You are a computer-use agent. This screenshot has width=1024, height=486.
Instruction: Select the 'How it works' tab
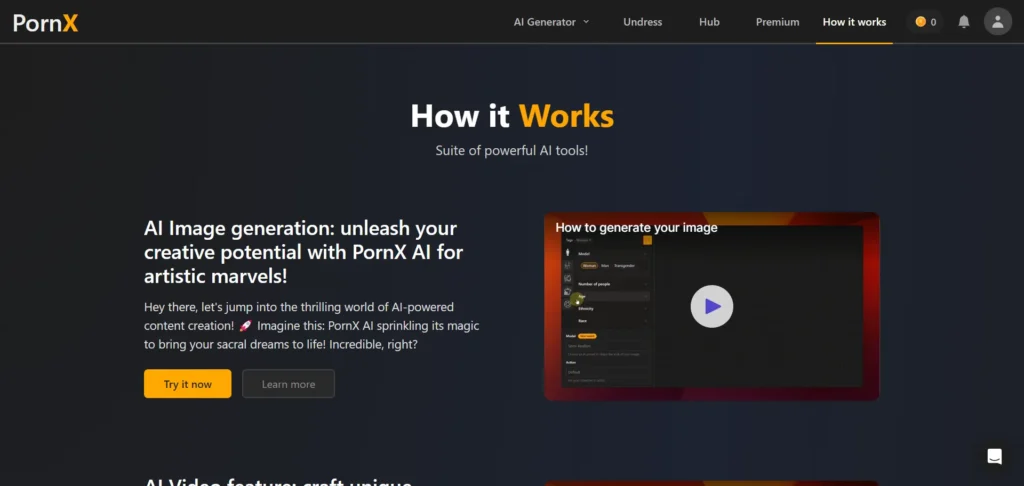[x=854, y=21]
